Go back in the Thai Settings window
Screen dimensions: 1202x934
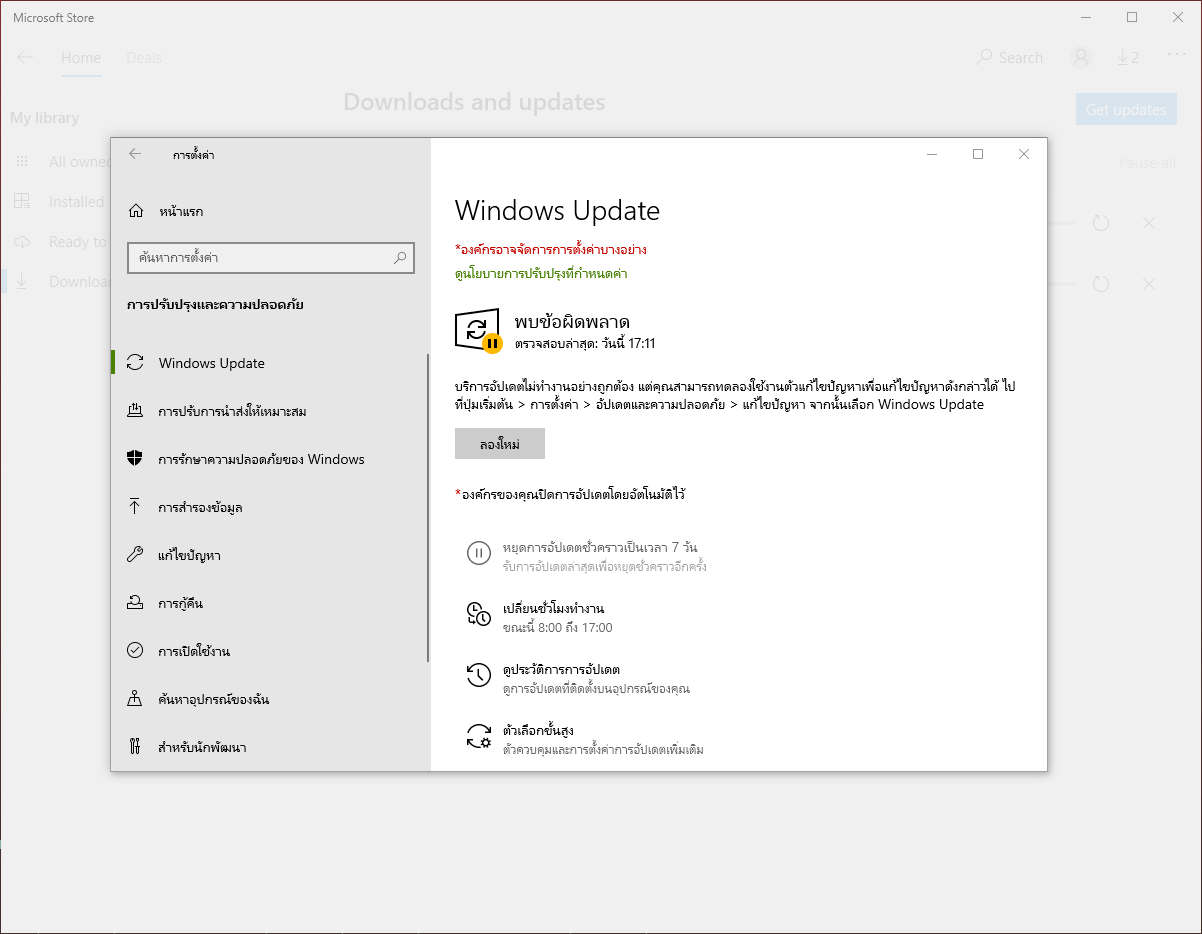click(x=135, y=154)
